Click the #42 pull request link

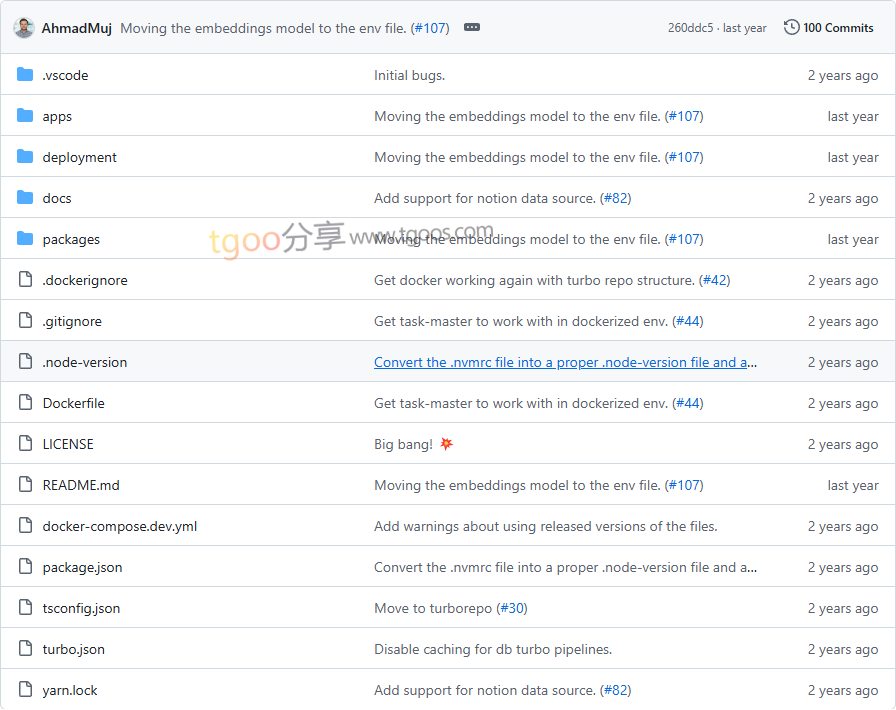click(x=714, y=280)
